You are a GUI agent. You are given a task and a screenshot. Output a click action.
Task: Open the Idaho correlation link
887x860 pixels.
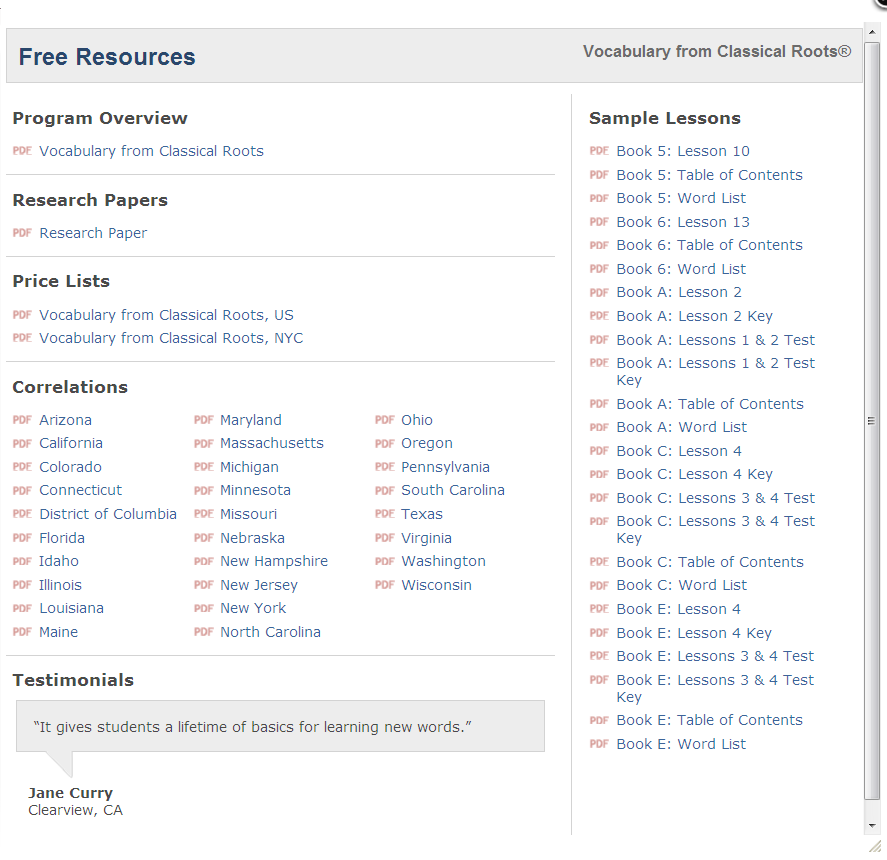click(x=59, y=561)
